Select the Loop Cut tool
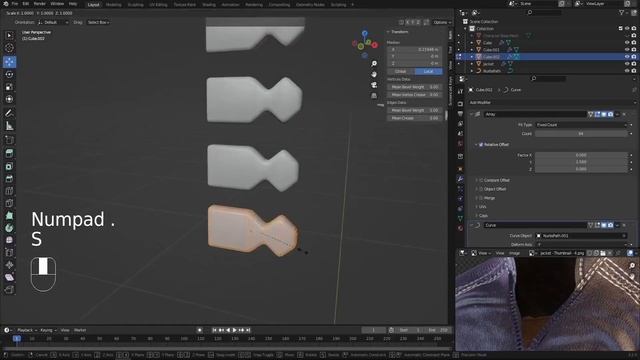This screenshot has height=360, width=640. (9, 191)
